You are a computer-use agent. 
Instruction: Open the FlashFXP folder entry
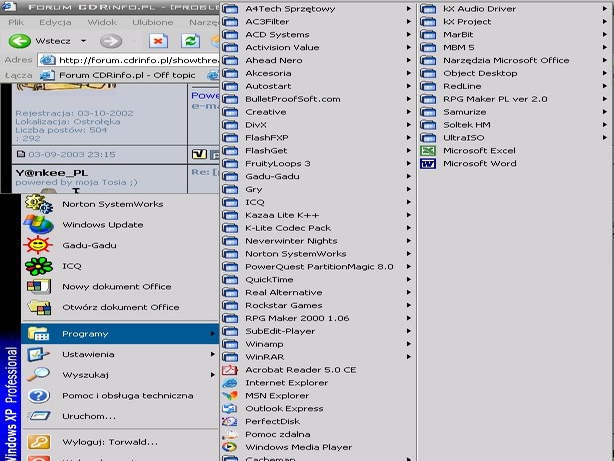(x=318, y=137)
